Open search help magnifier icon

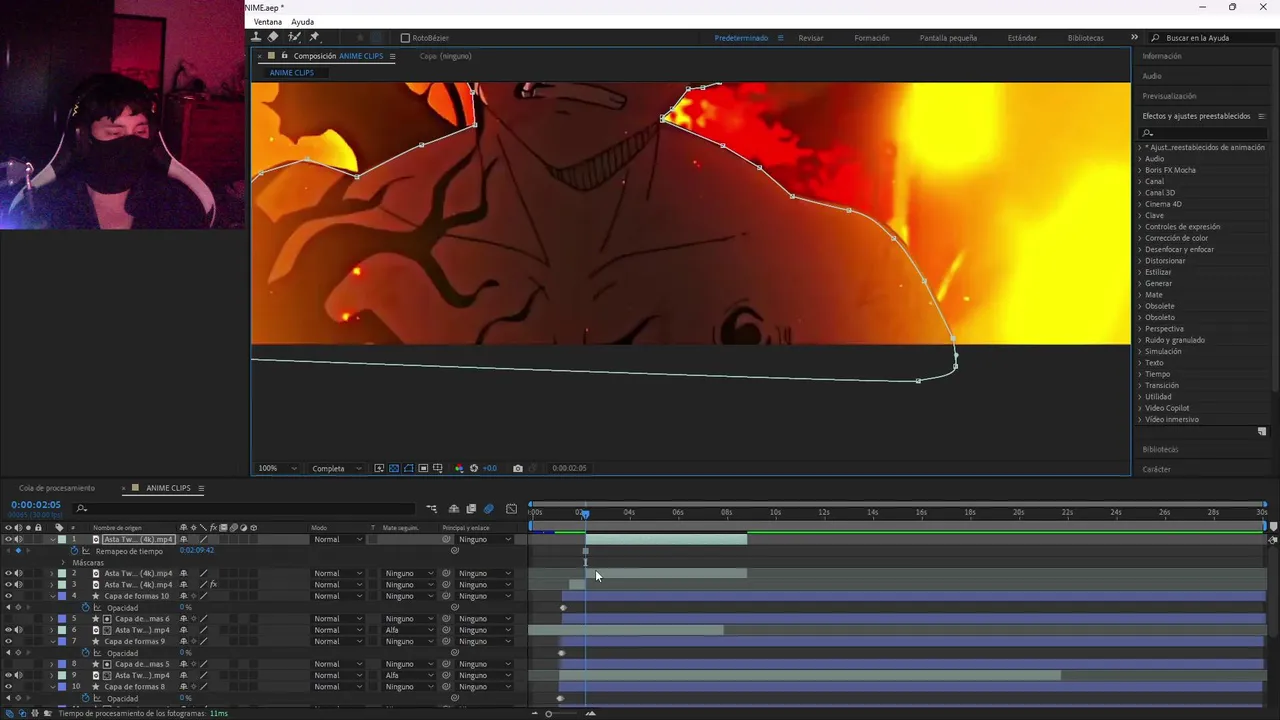pyautogui.click(x=1156, y=38)
